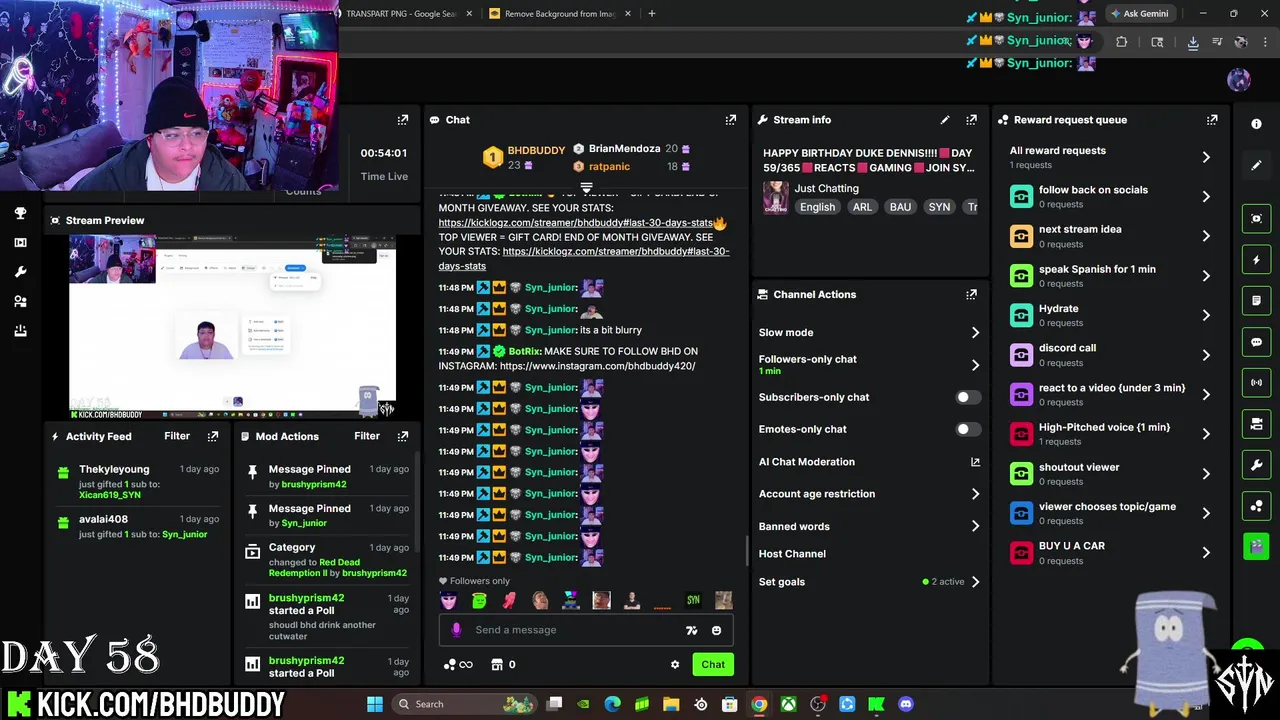Click 'shoutout viewer' reward row
This screenshot has height=720, width=1280.
pyautogui.click(x=1110, y=474)
